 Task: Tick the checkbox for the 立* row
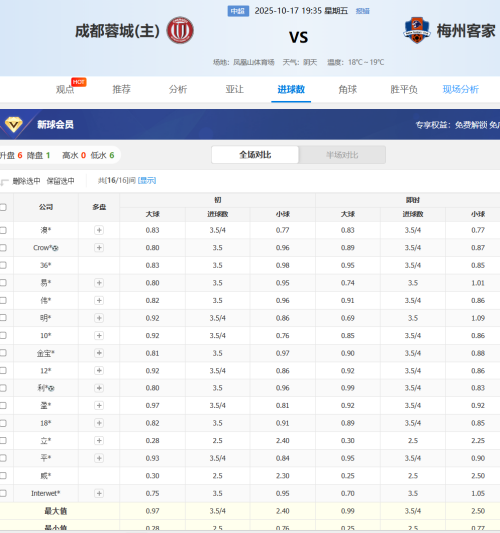(3, 441)
